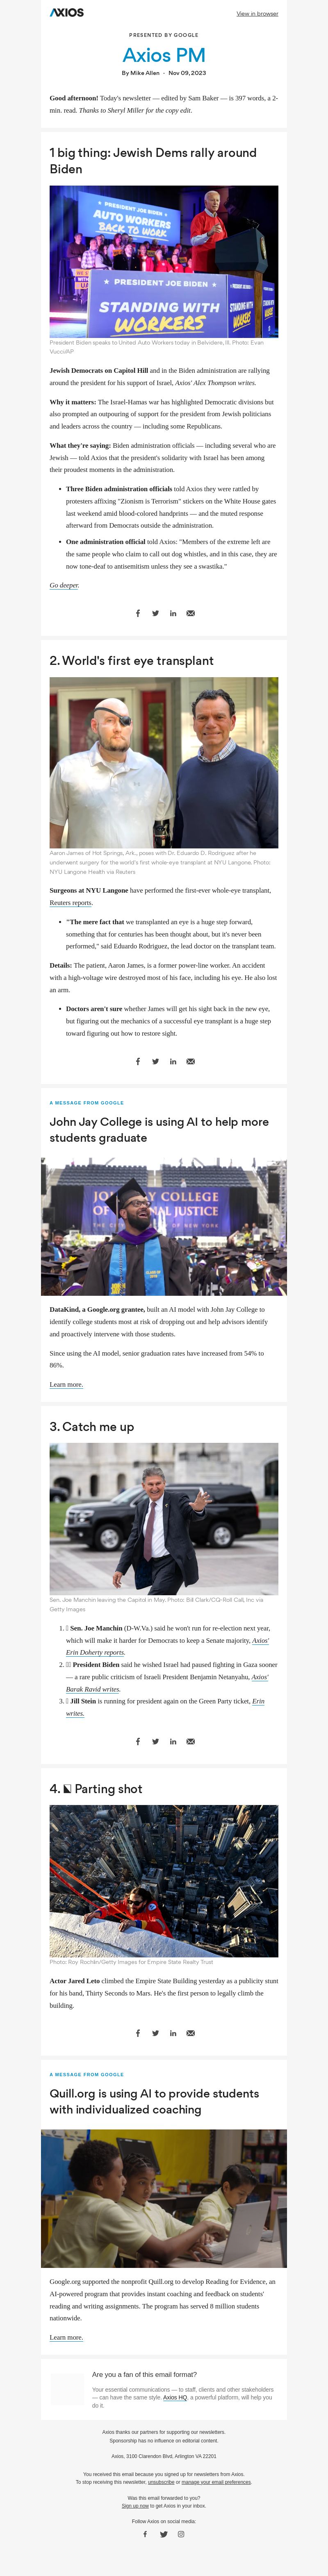Image resolution: width=328 pixels, height=2576 pixels.
Task: Share the Jewish Dems story on Facebook
Action: click(138, 613)
